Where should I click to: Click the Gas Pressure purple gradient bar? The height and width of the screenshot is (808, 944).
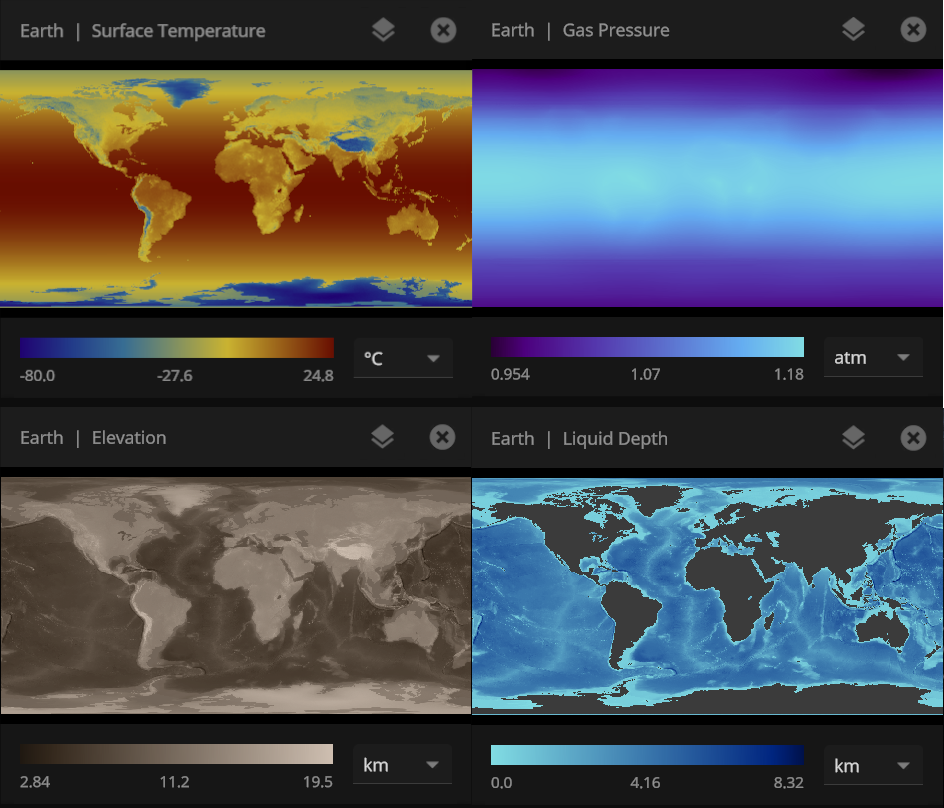(x=647, y=347)
